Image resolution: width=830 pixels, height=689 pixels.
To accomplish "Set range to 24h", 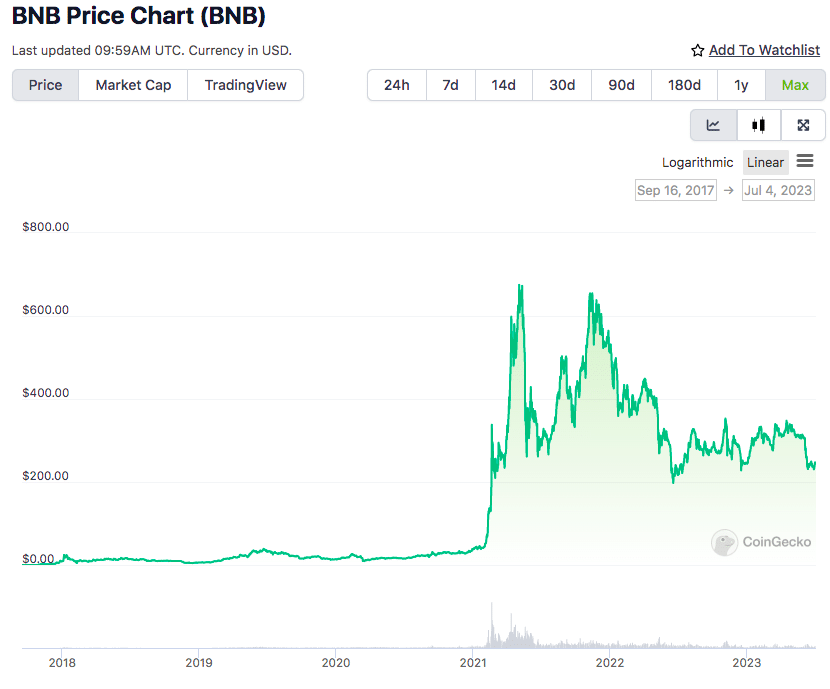I will (x=396, y=85).
